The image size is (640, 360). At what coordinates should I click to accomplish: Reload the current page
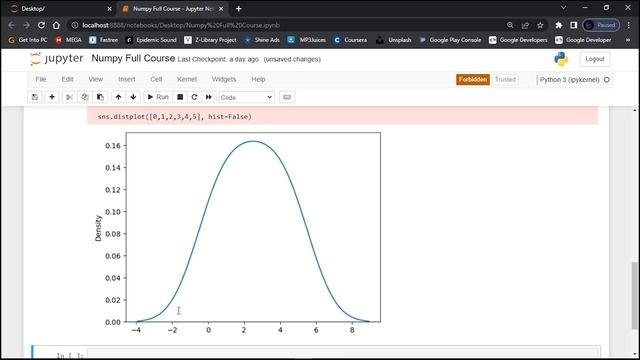(41, 25)
